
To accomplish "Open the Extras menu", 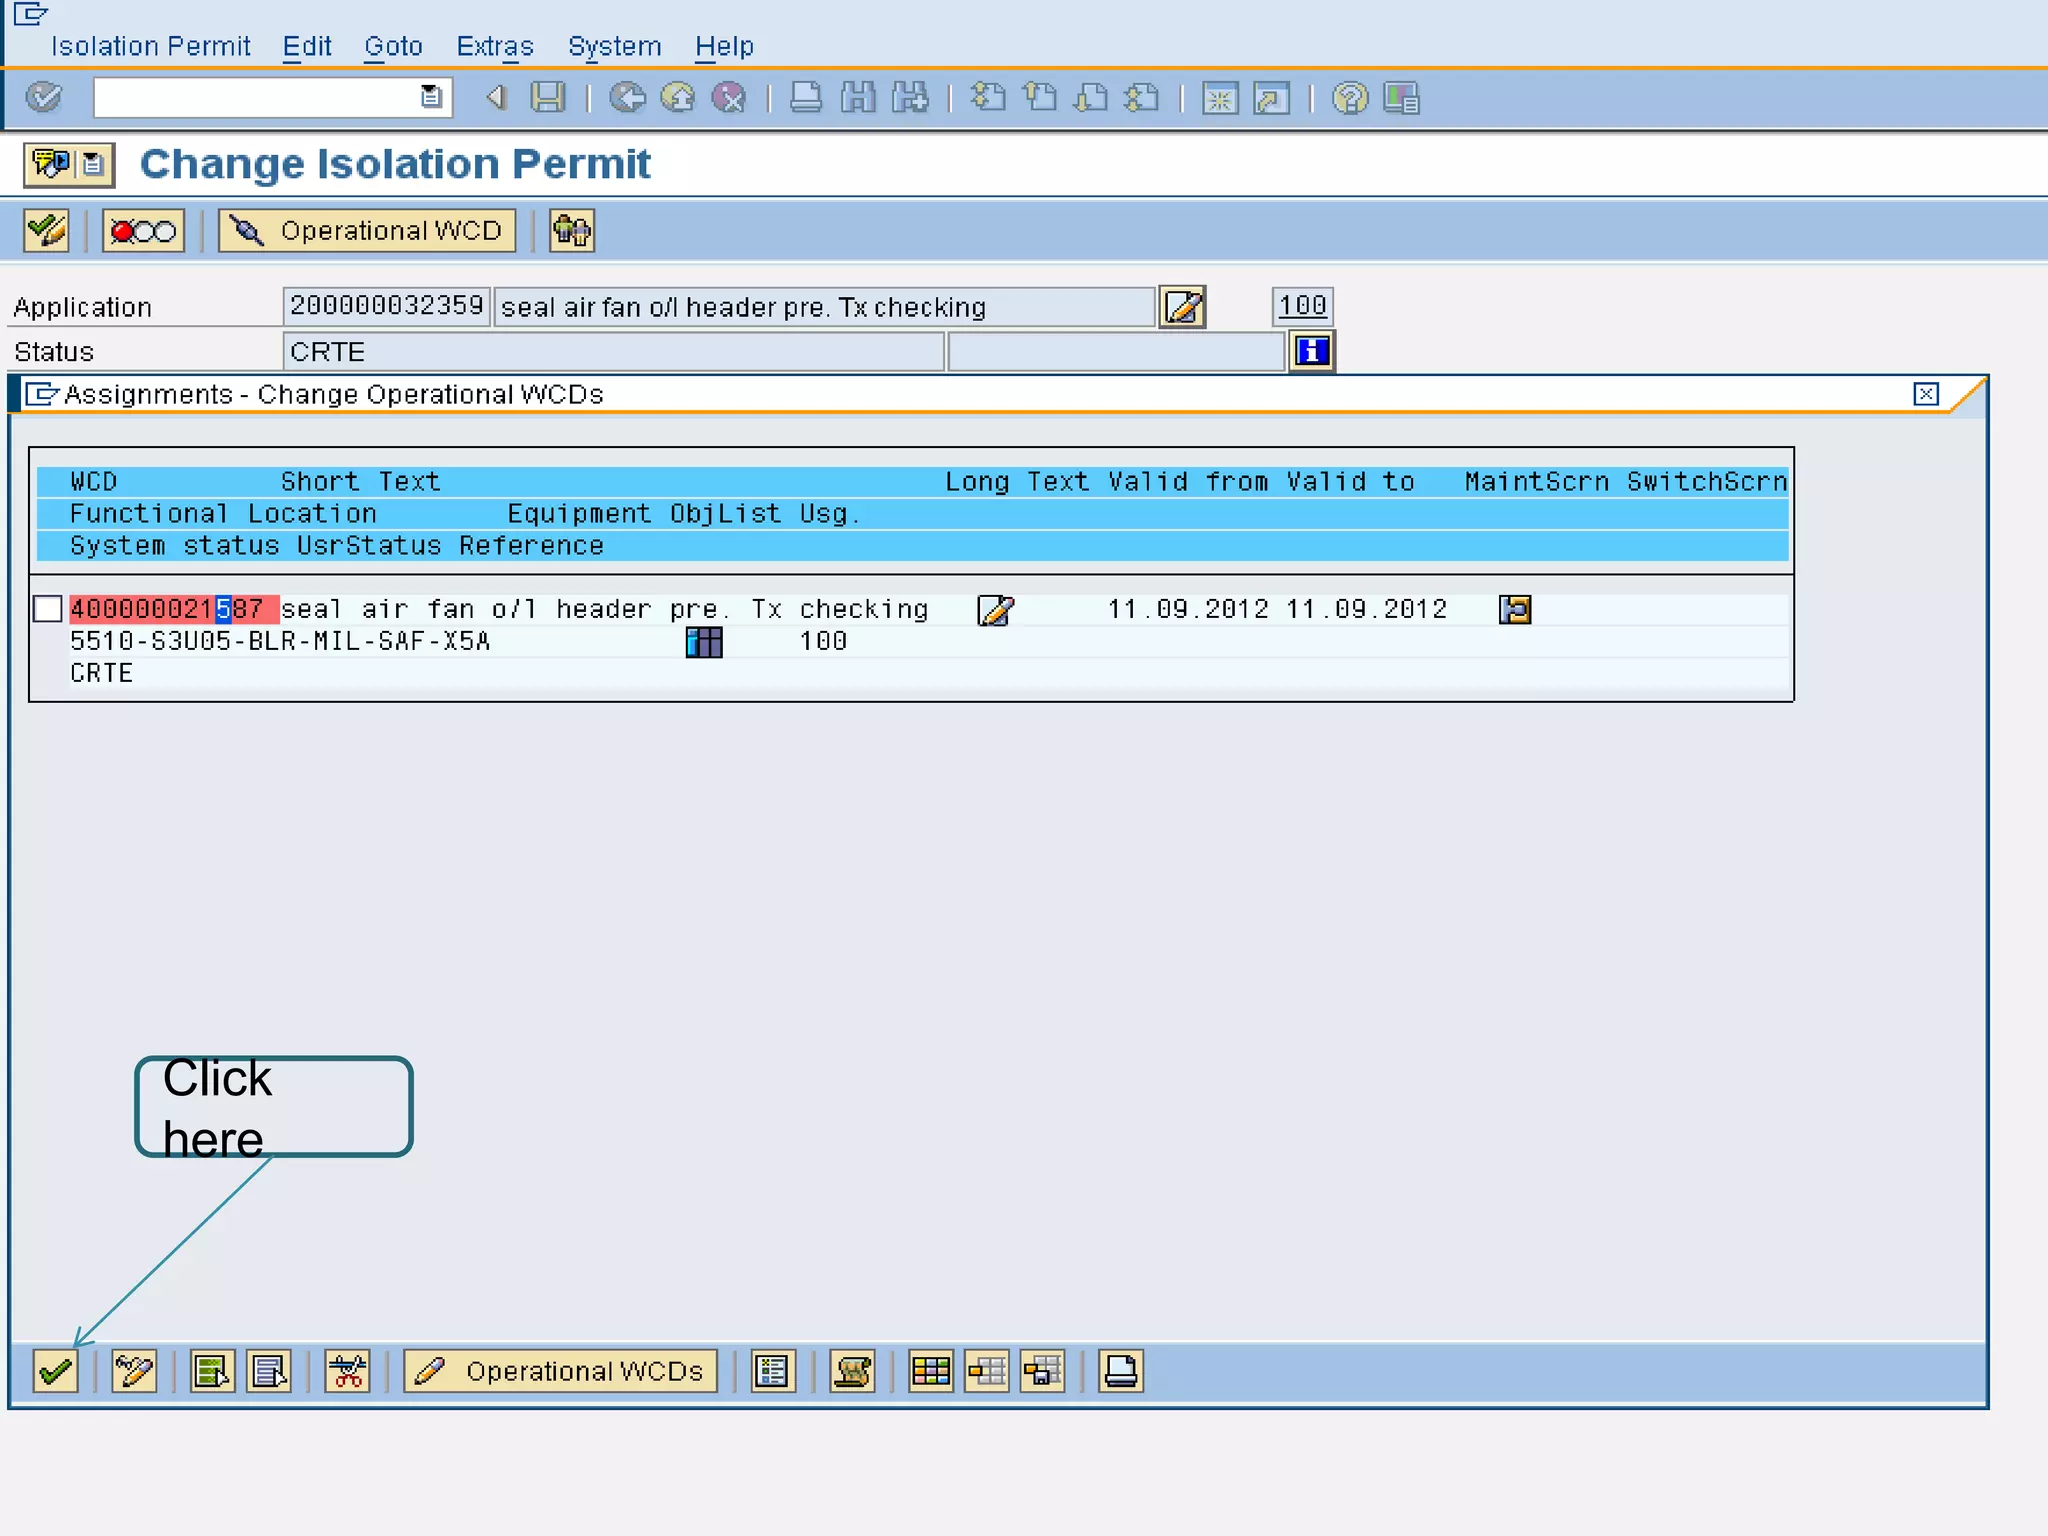I will (494, 47).
